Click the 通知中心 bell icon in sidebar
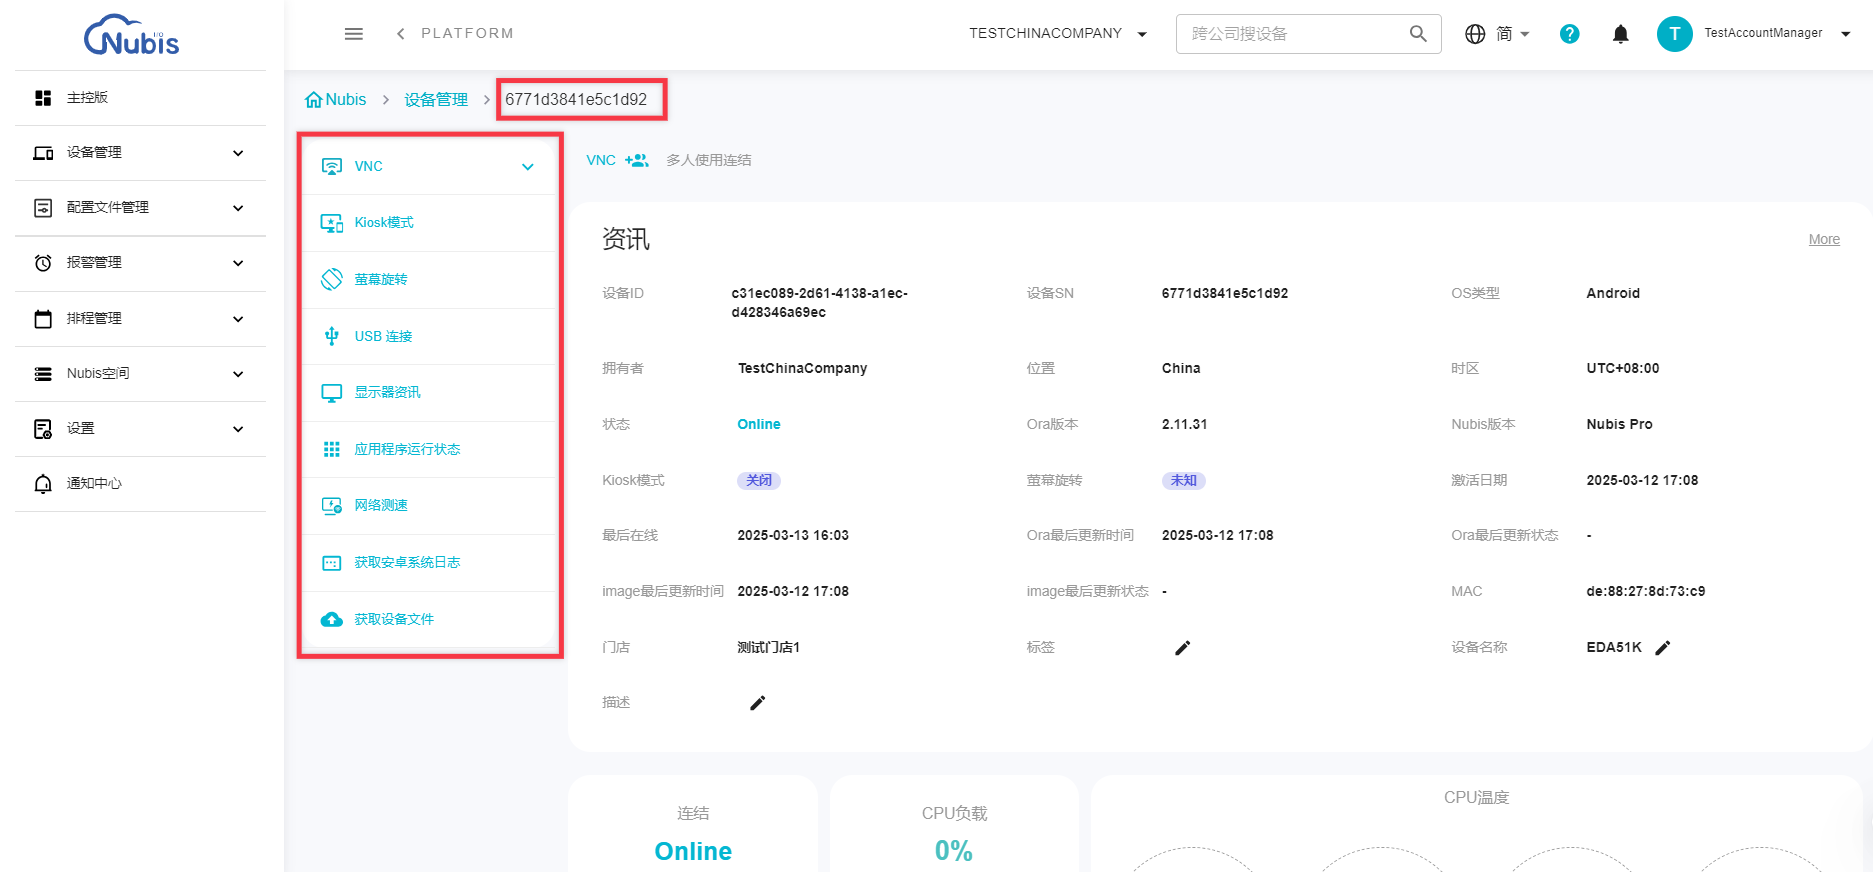The width and height of the screenshot is (1873, 872). tap(43, 484)
